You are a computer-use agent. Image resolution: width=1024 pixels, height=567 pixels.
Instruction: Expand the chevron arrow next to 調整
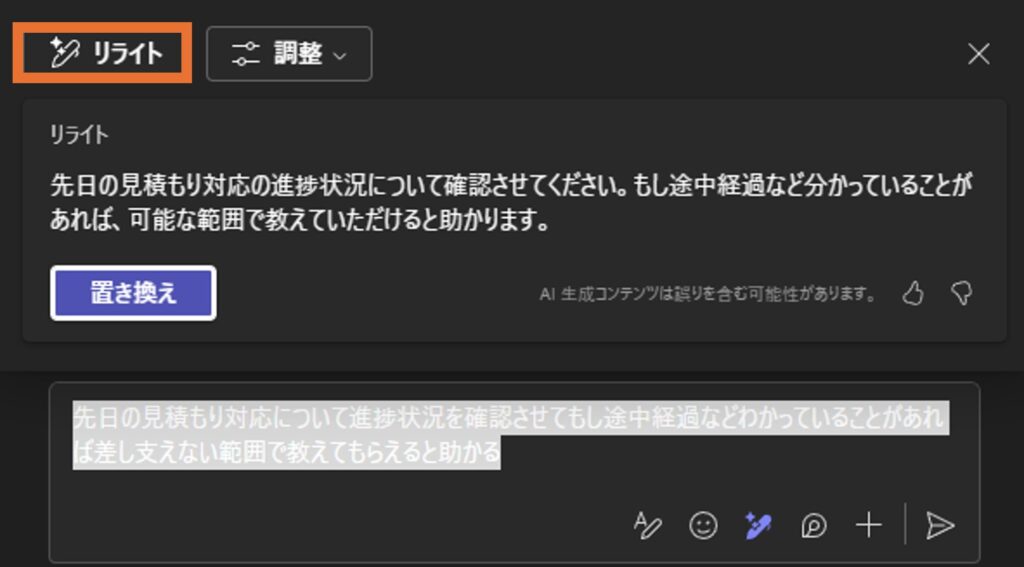coord(340,56)
